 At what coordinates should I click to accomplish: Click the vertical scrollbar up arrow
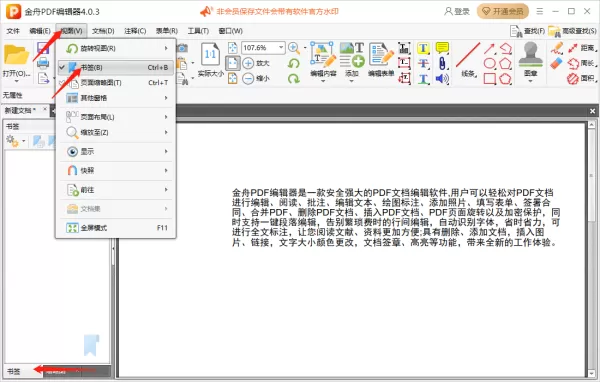592,125
